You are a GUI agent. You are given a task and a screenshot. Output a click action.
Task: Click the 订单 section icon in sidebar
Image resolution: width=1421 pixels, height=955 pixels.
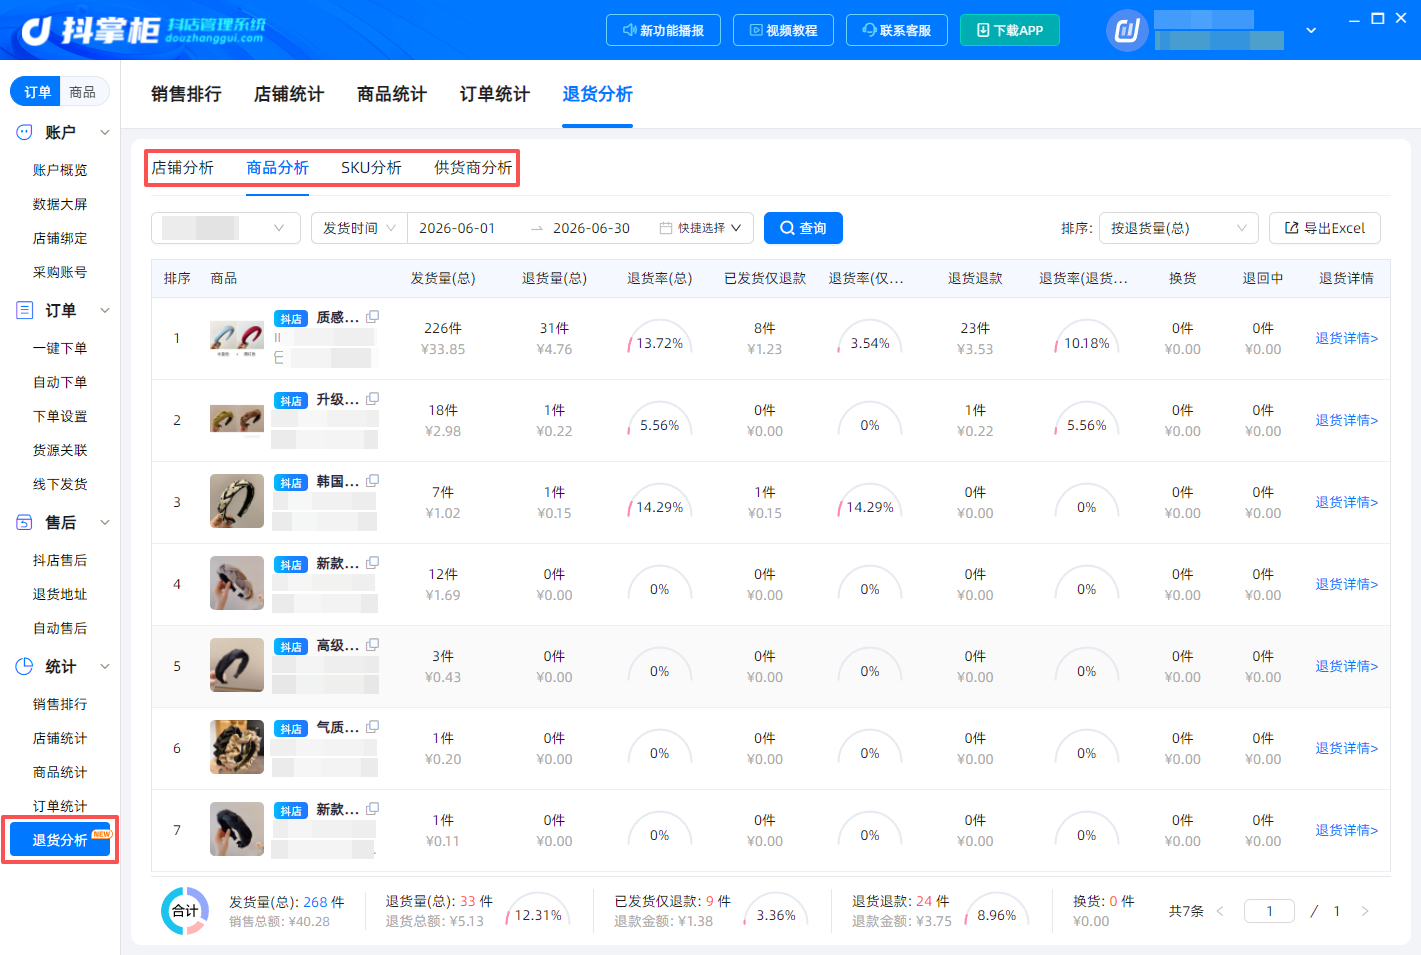tap(25, 310)
